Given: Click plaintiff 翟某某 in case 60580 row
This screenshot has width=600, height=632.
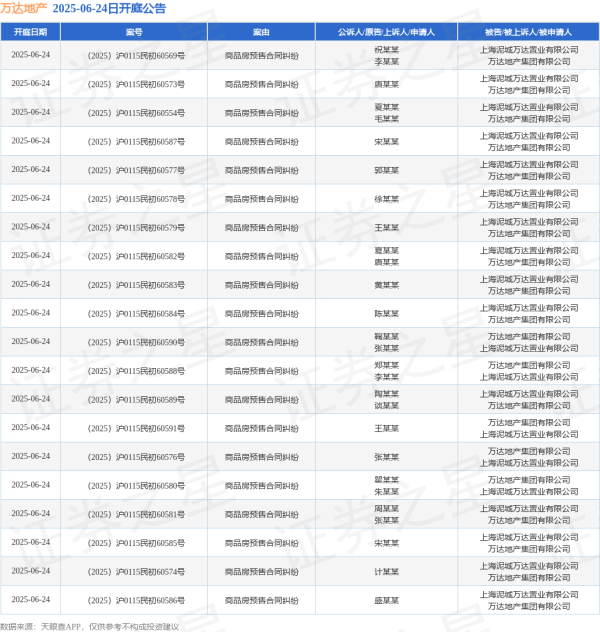Looking at the screenshot, I should (386, 480).
